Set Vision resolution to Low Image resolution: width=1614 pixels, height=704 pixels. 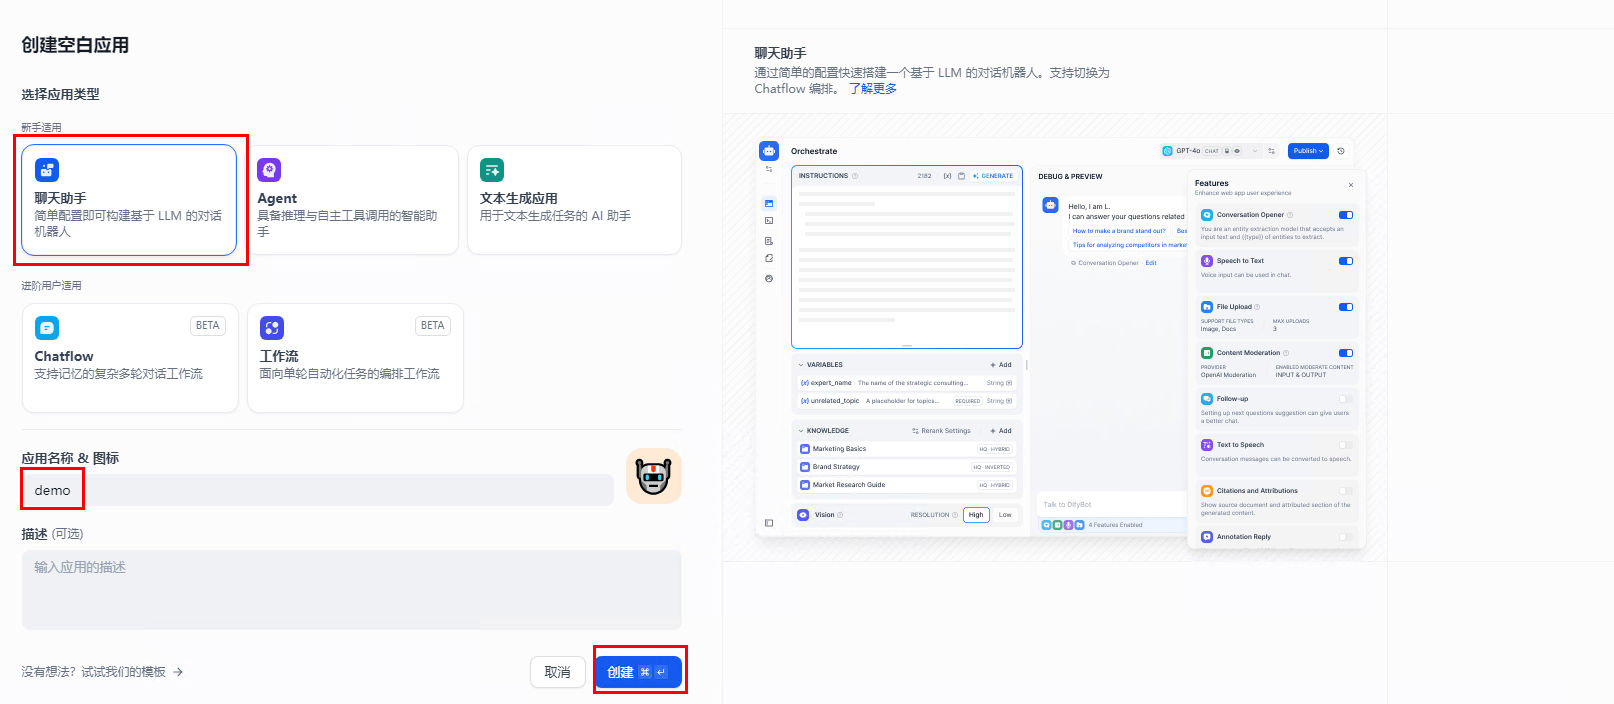click(x=1005, y=515)
